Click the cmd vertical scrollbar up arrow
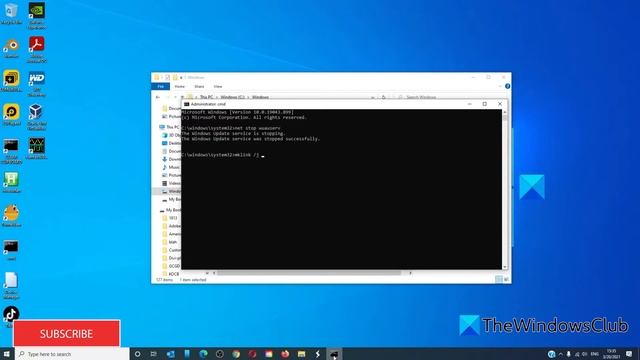 (505, 112)
